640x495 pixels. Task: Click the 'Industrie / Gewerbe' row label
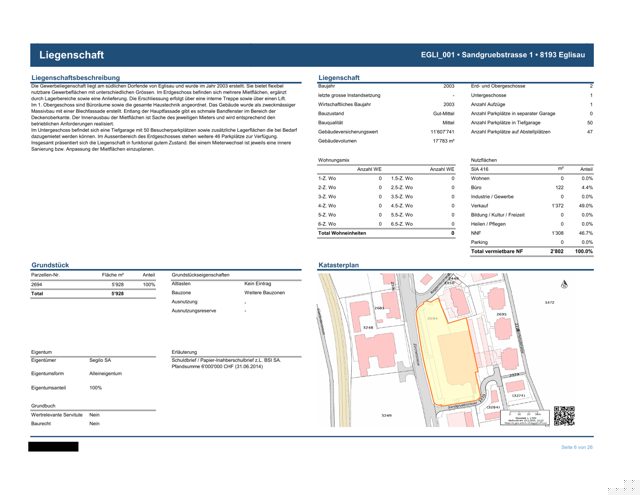(492, 197)
